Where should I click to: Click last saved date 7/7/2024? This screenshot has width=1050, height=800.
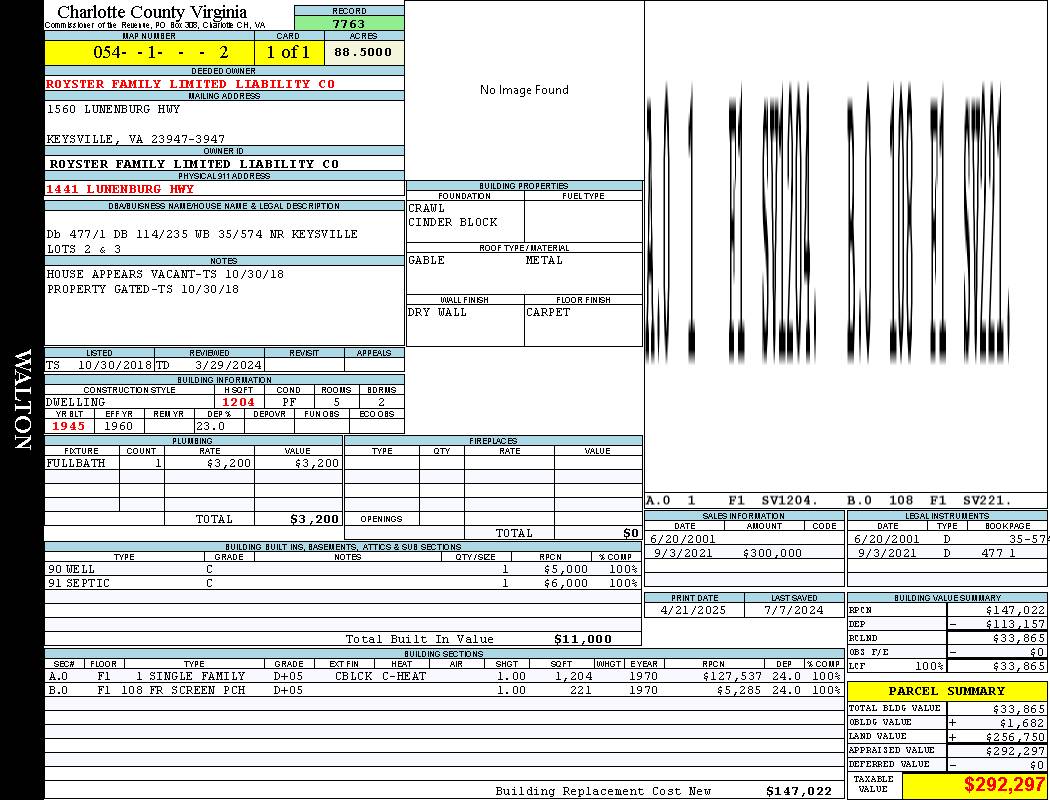pyautogui.click(x=794, y=611)
